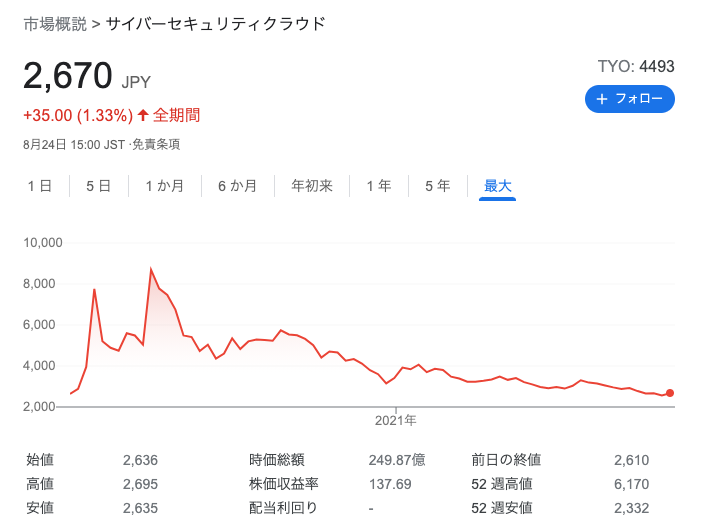
Task: Choose the 年初来 year-to-date tab
Action: point(312,186)
